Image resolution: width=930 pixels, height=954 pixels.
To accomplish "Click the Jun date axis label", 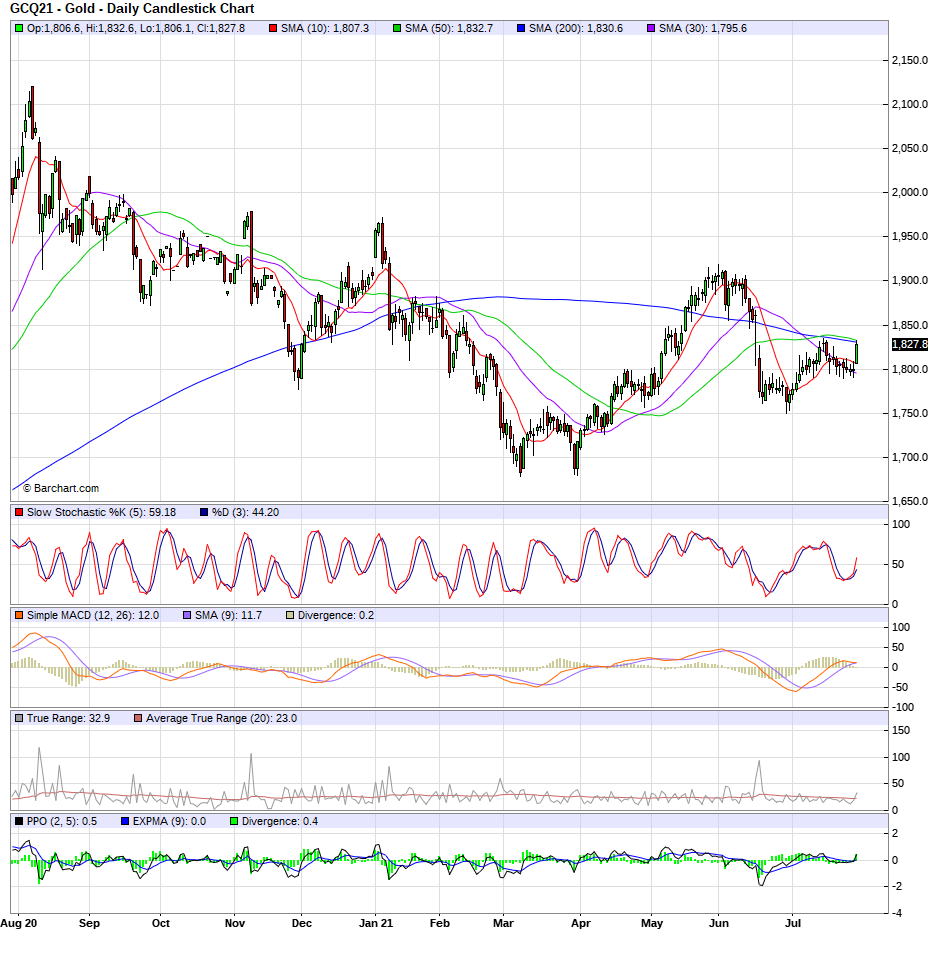I will pyautogui.click(x=719, y=923).
